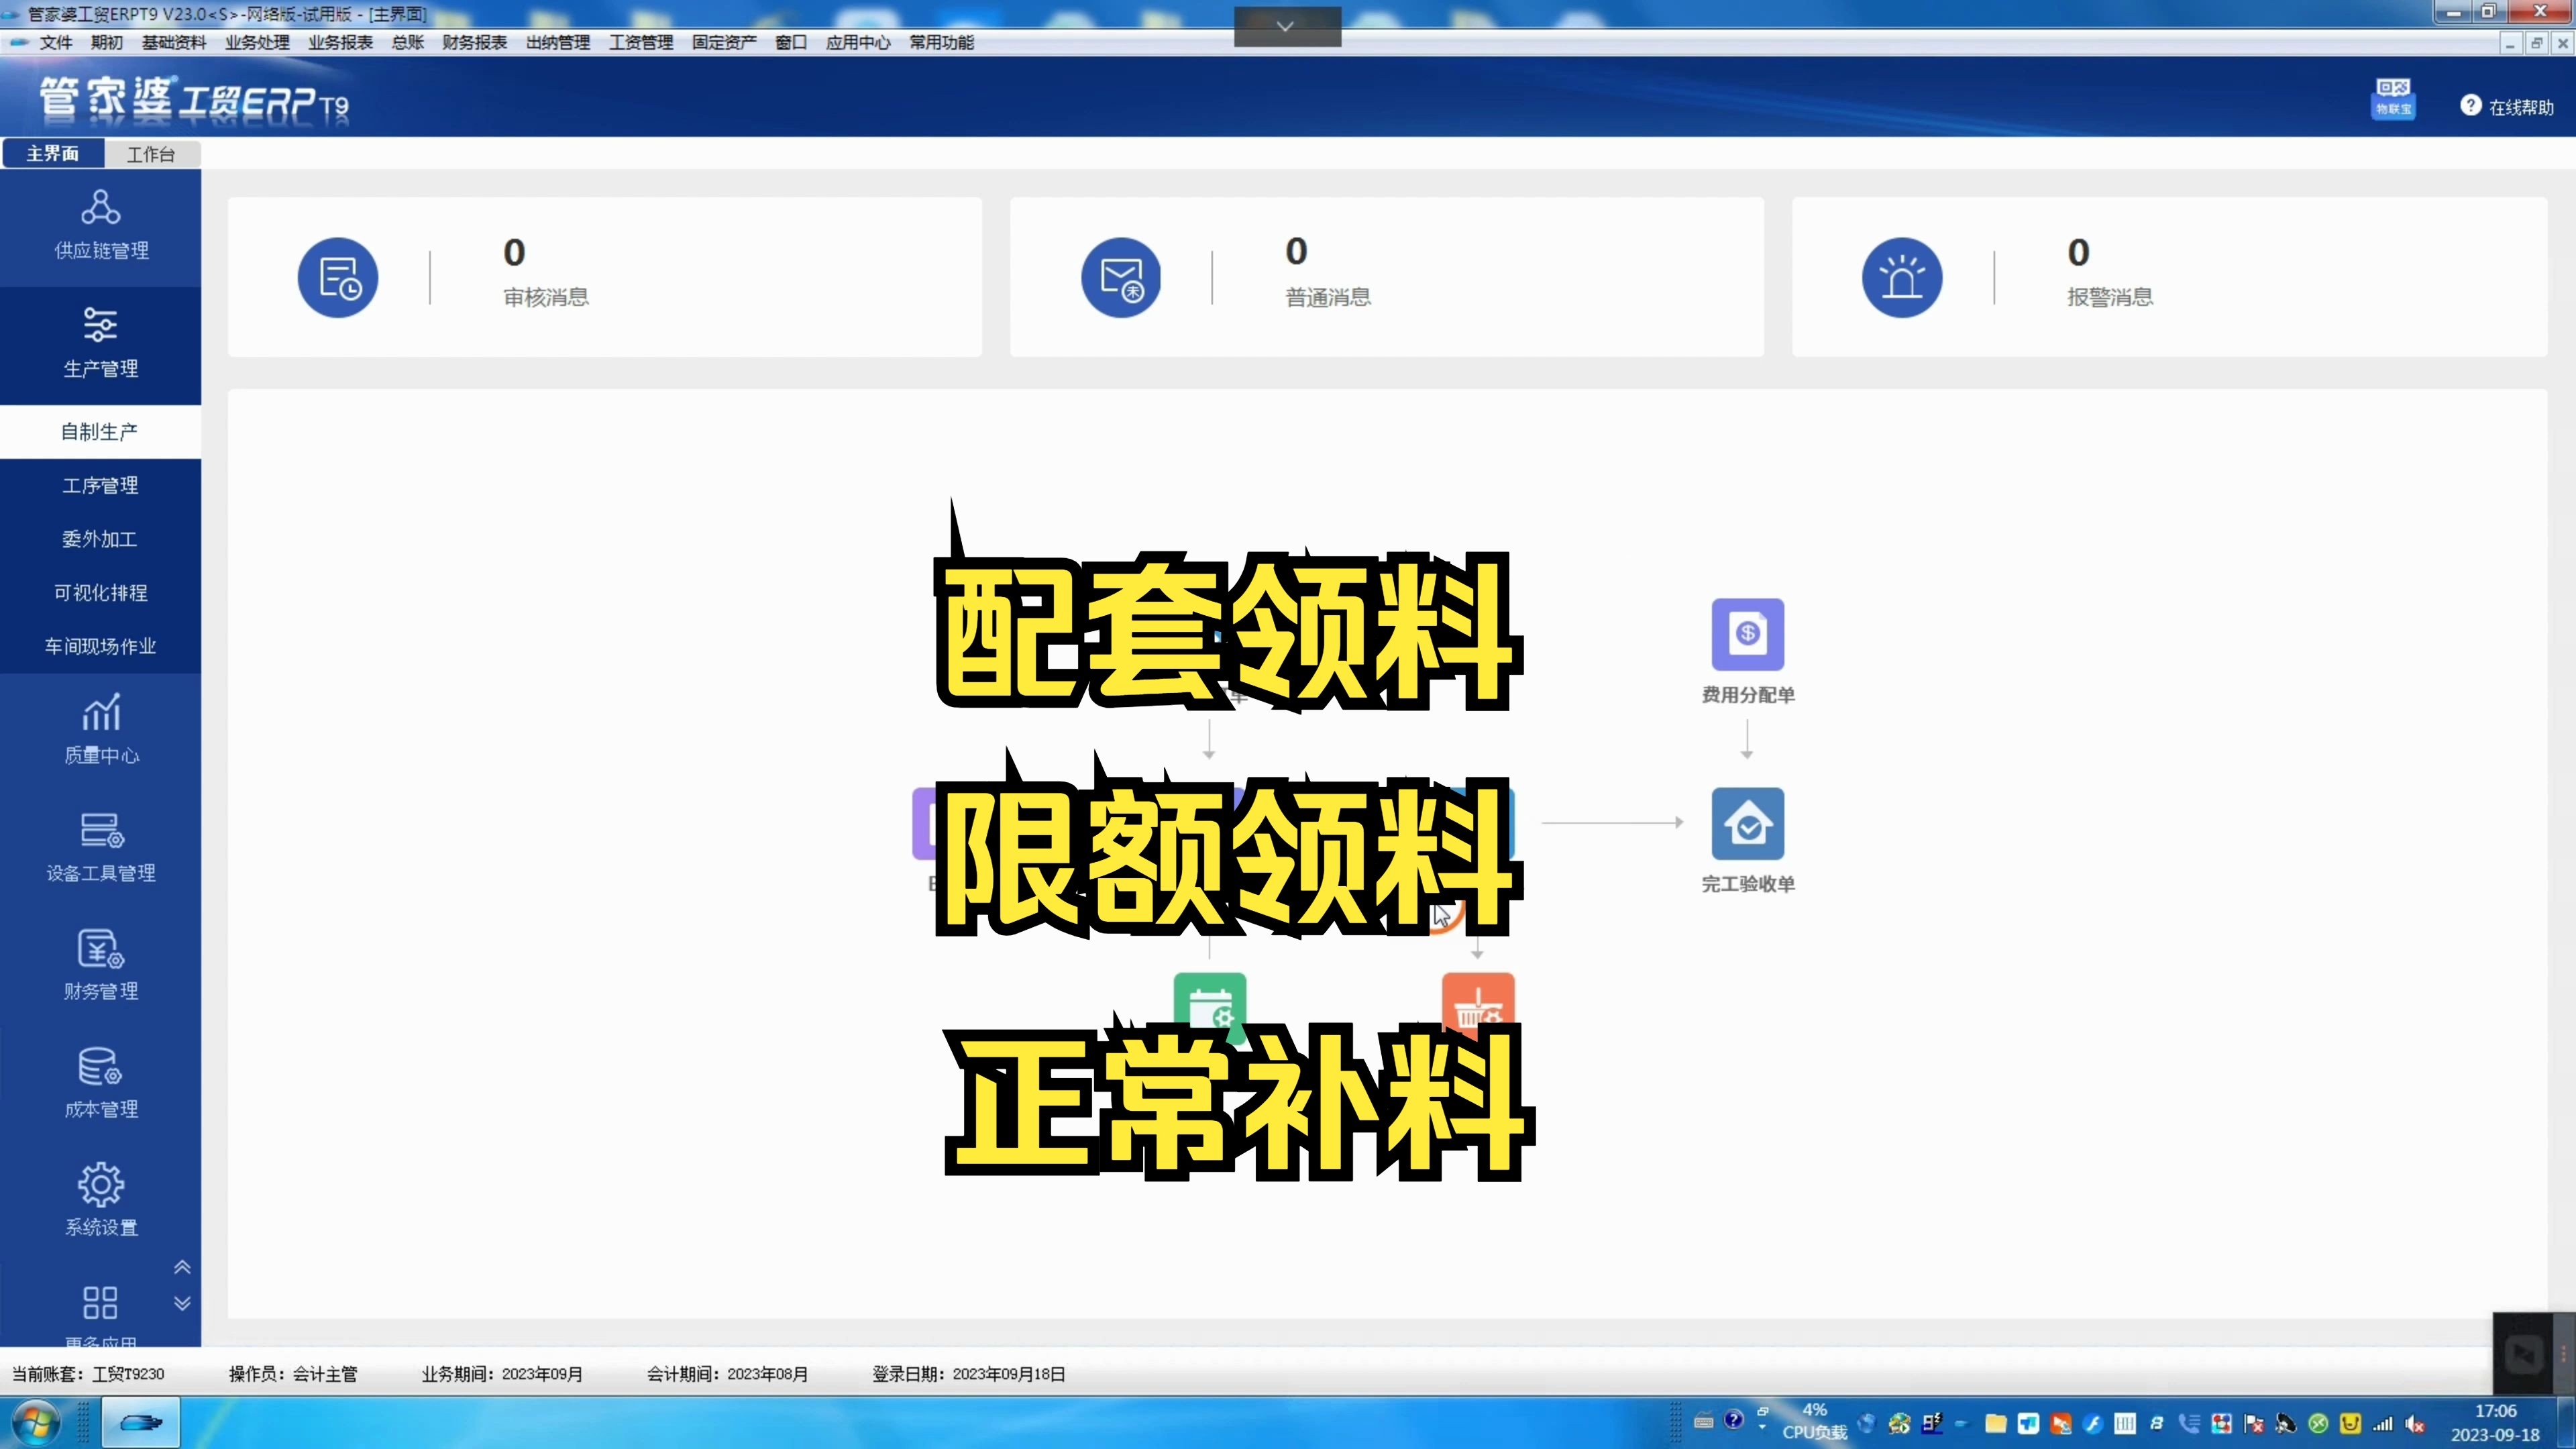Click the 费用分配单 flowchart icon
The width and height of the screenshot is (2576, 1449).
1748,635
